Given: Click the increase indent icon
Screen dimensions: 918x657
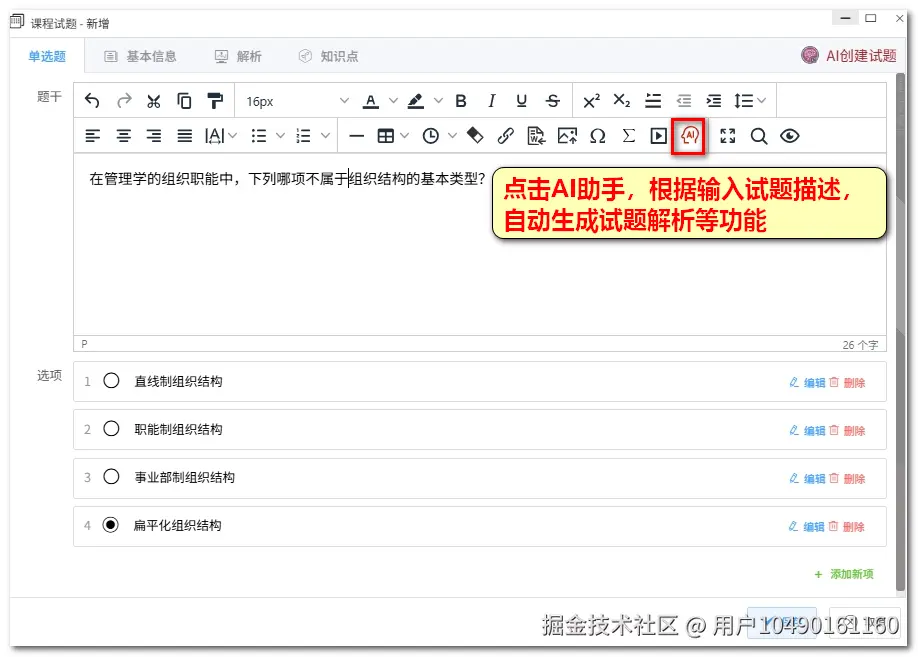Looking at the screenshot, I should tap(714, 101).
